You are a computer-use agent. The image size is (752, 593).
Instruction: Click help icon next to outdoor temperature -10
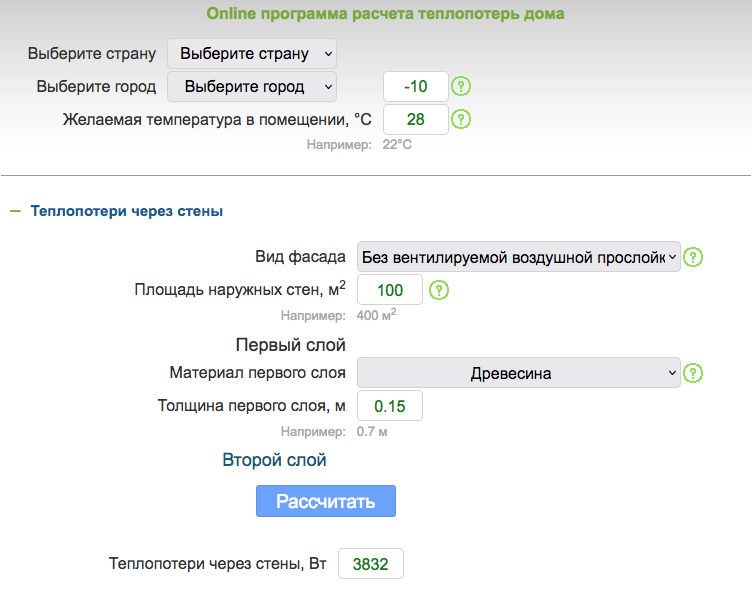461,86
